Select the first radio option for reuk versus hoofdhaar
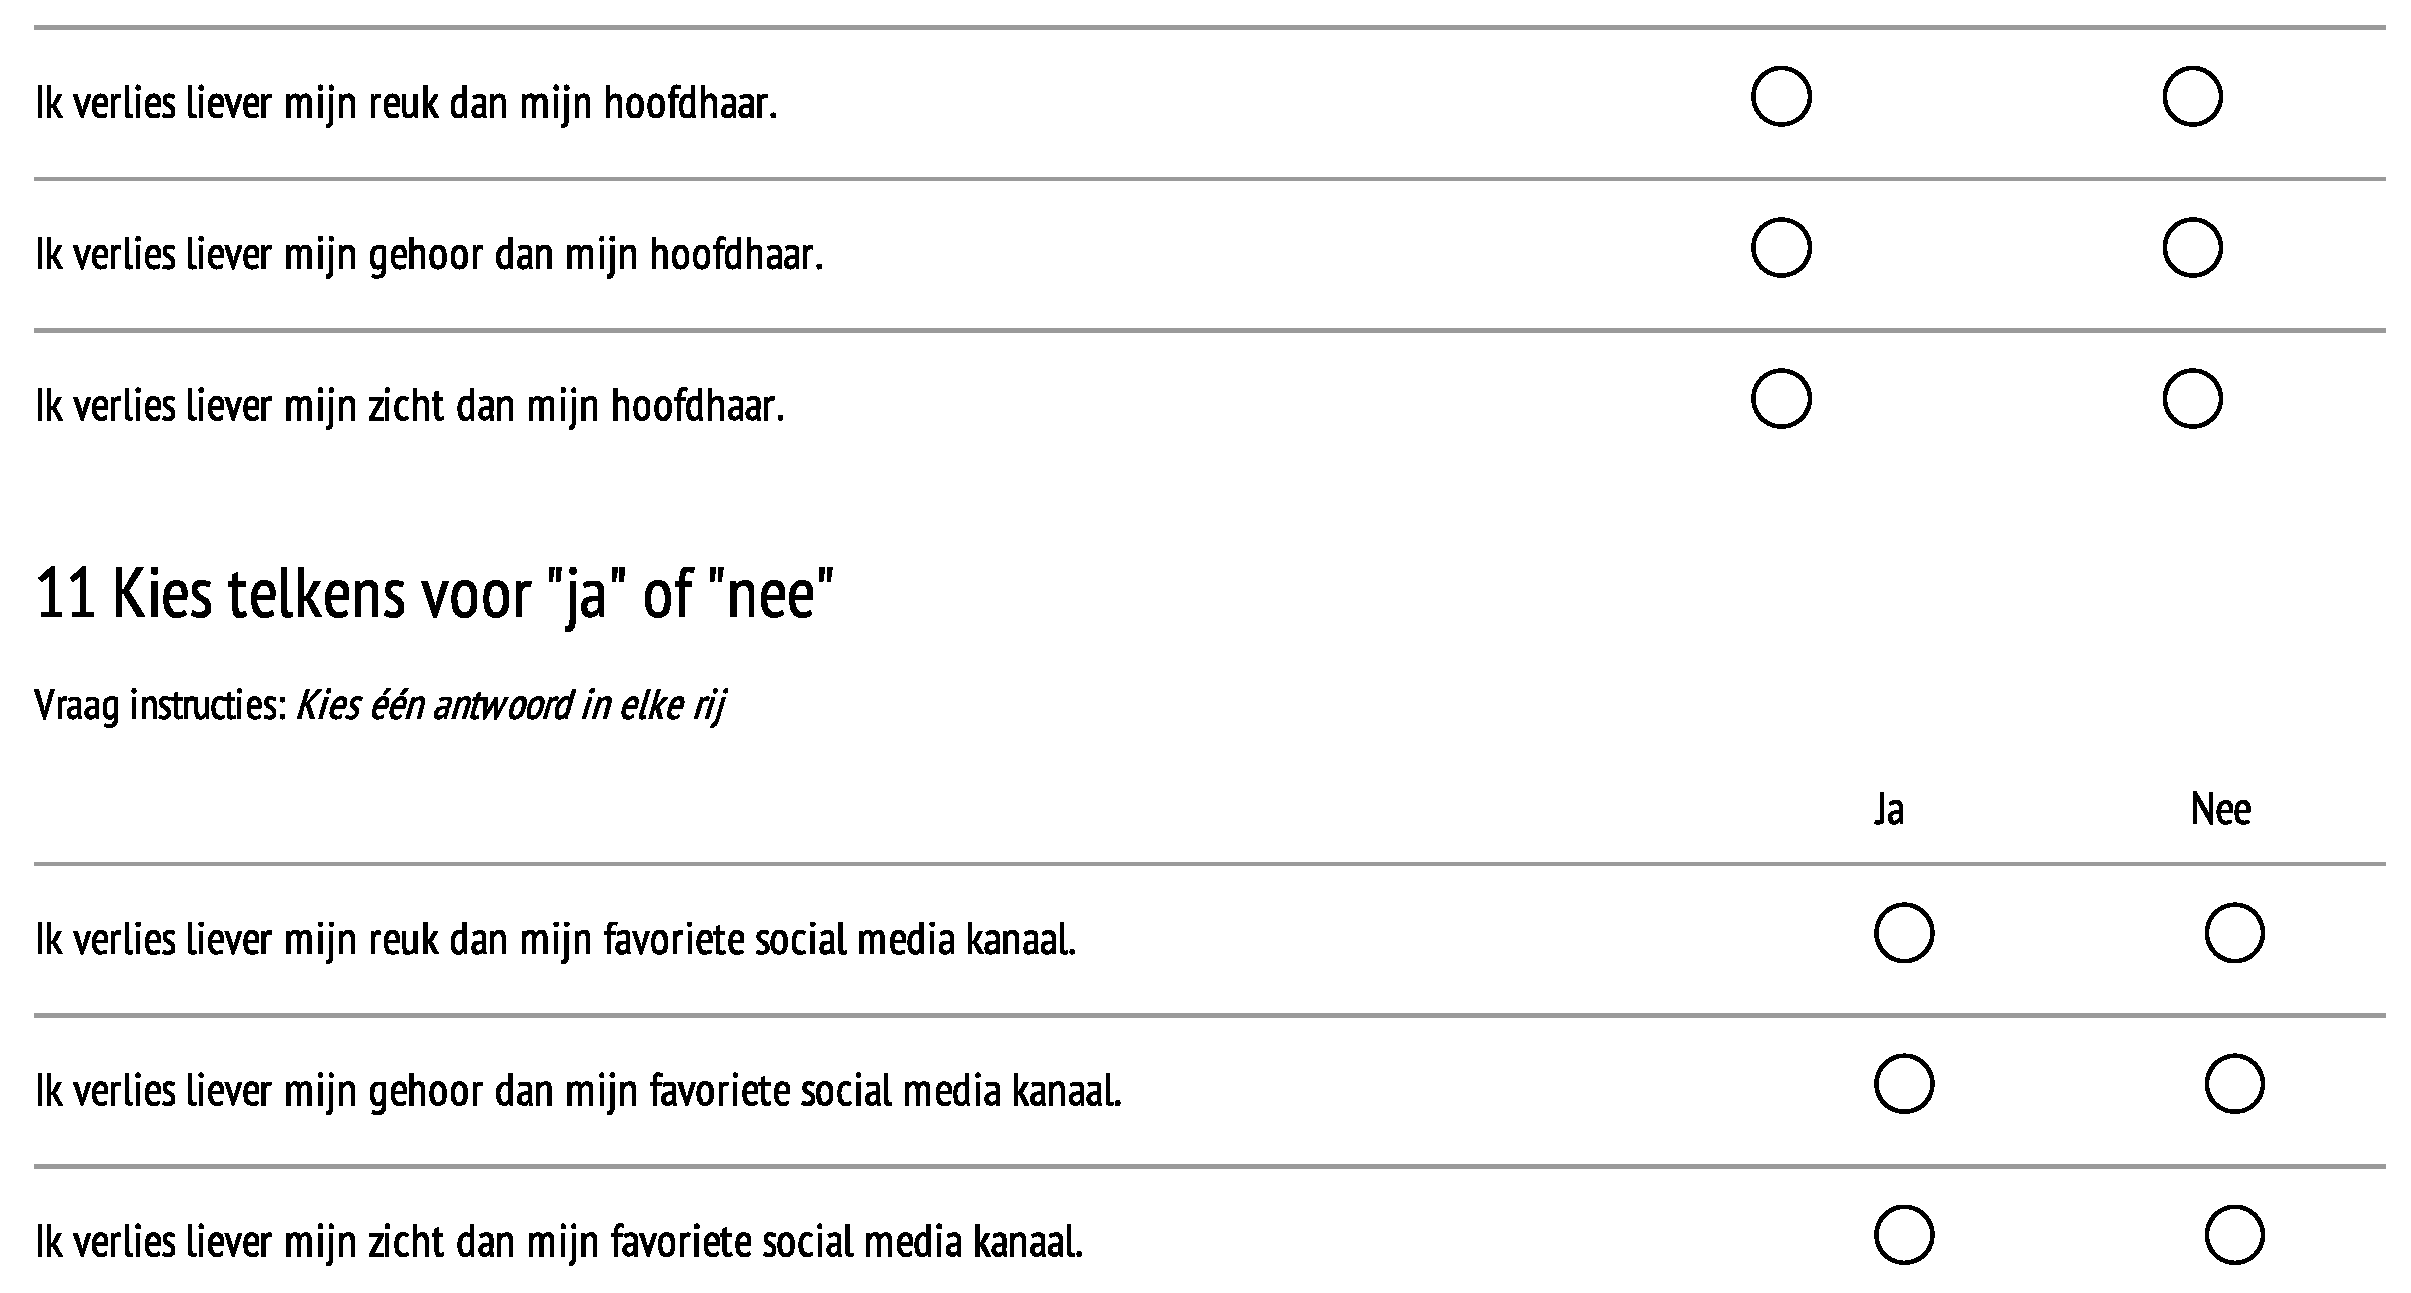The width and height of the screenshot is (2411, 1293). tap(1780, 97)
